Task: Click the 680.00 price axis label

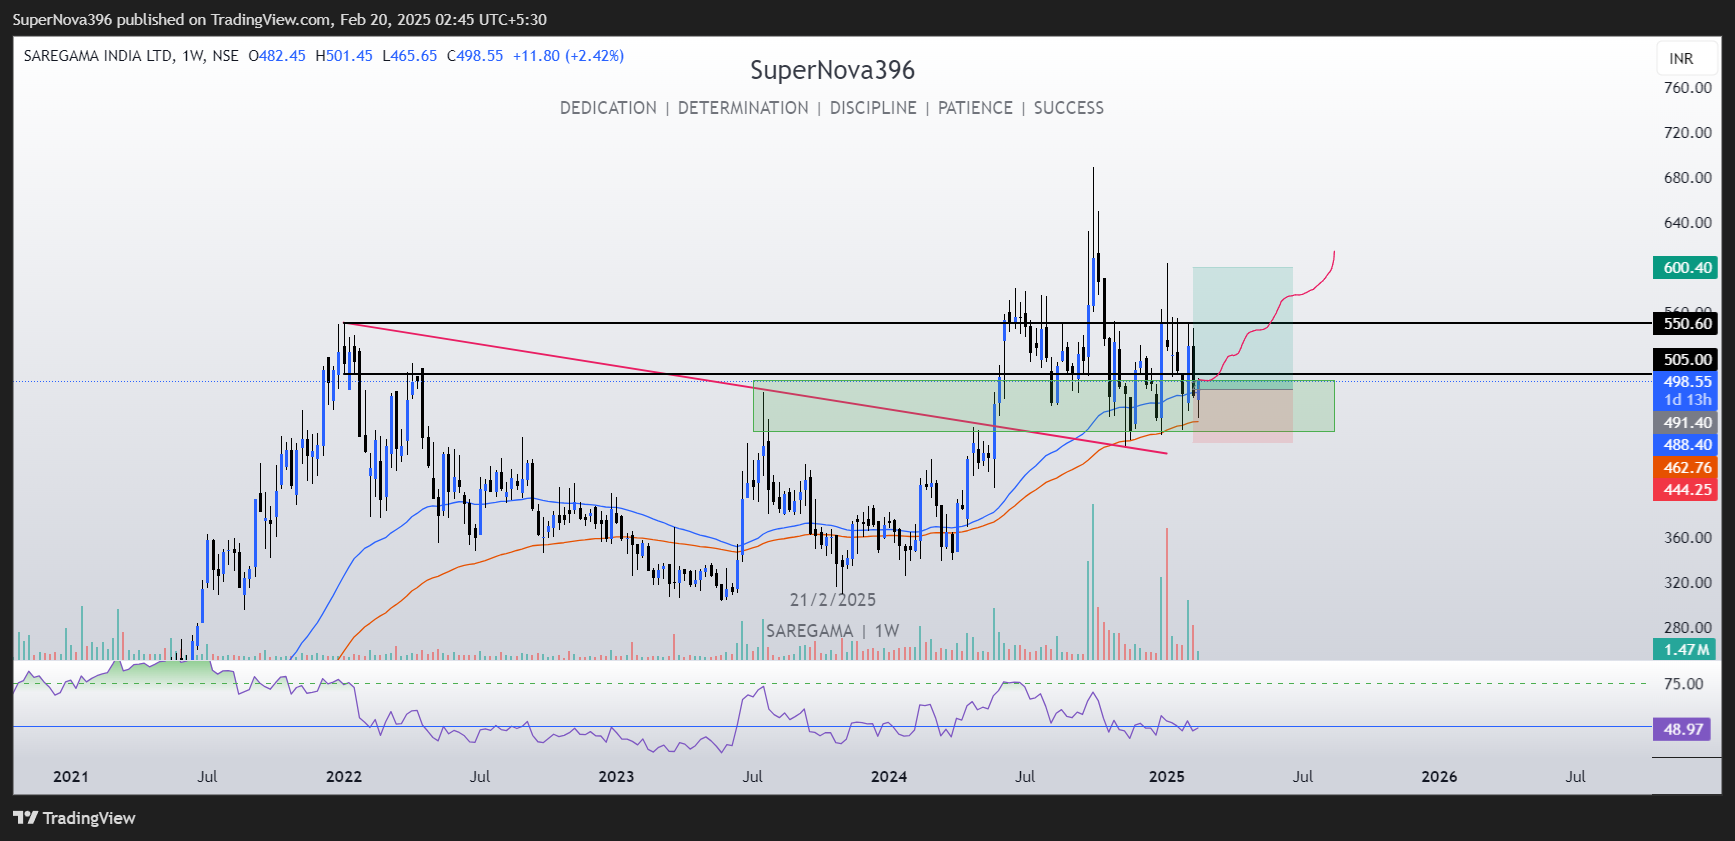Action: (x=1688, y=178)
